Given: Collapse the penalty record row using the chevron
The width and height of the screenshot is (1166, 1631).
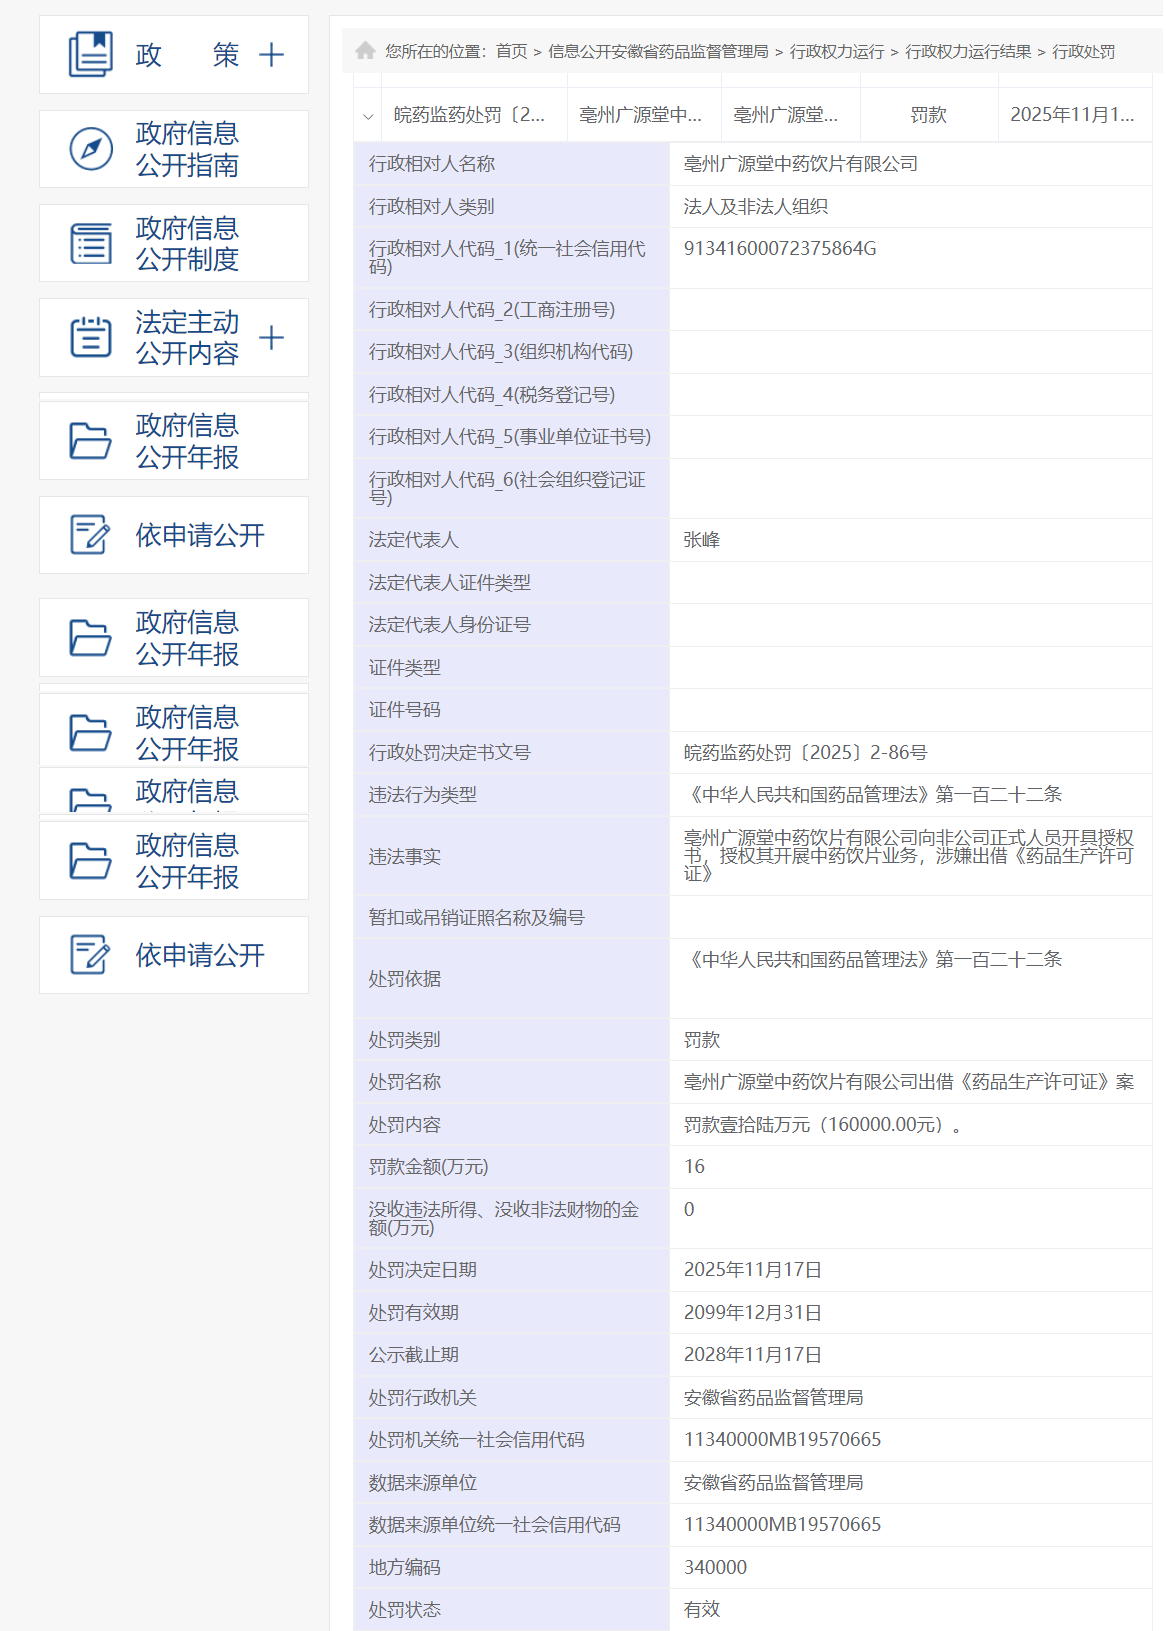Looking at the screenshot, I should click(368, 116).
